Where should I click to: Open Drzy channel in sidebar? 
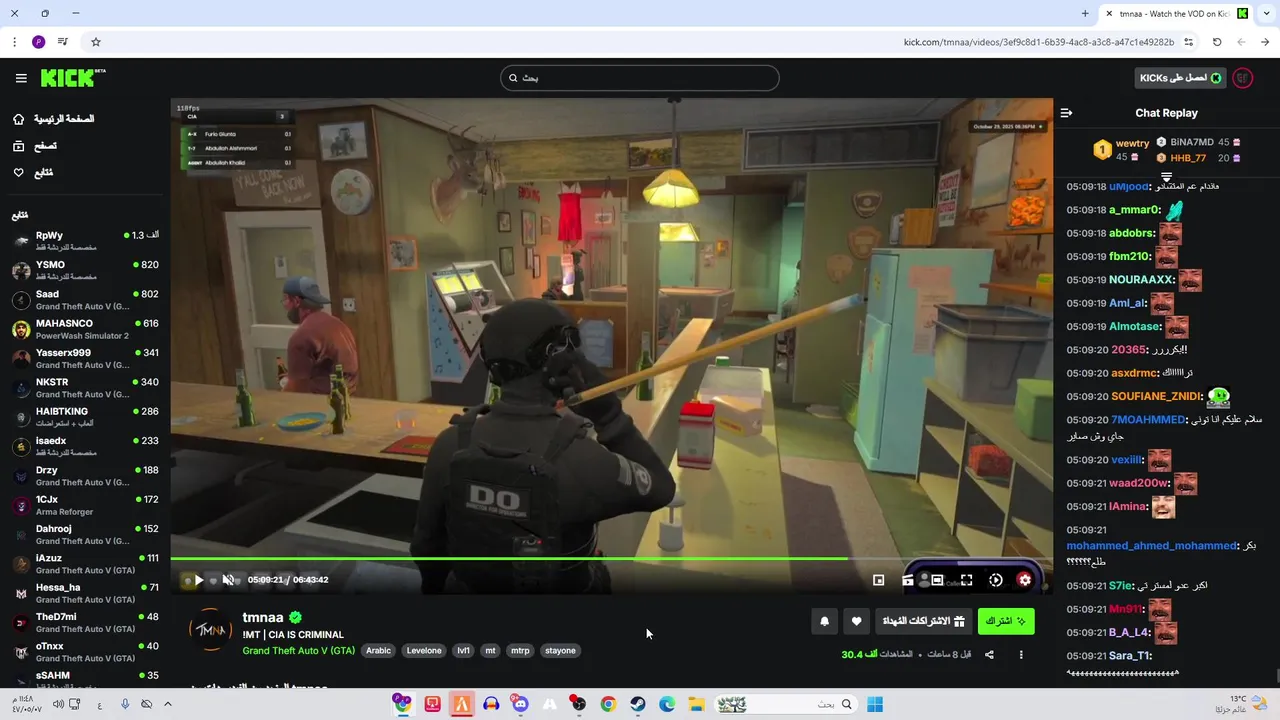click(85, 475)
